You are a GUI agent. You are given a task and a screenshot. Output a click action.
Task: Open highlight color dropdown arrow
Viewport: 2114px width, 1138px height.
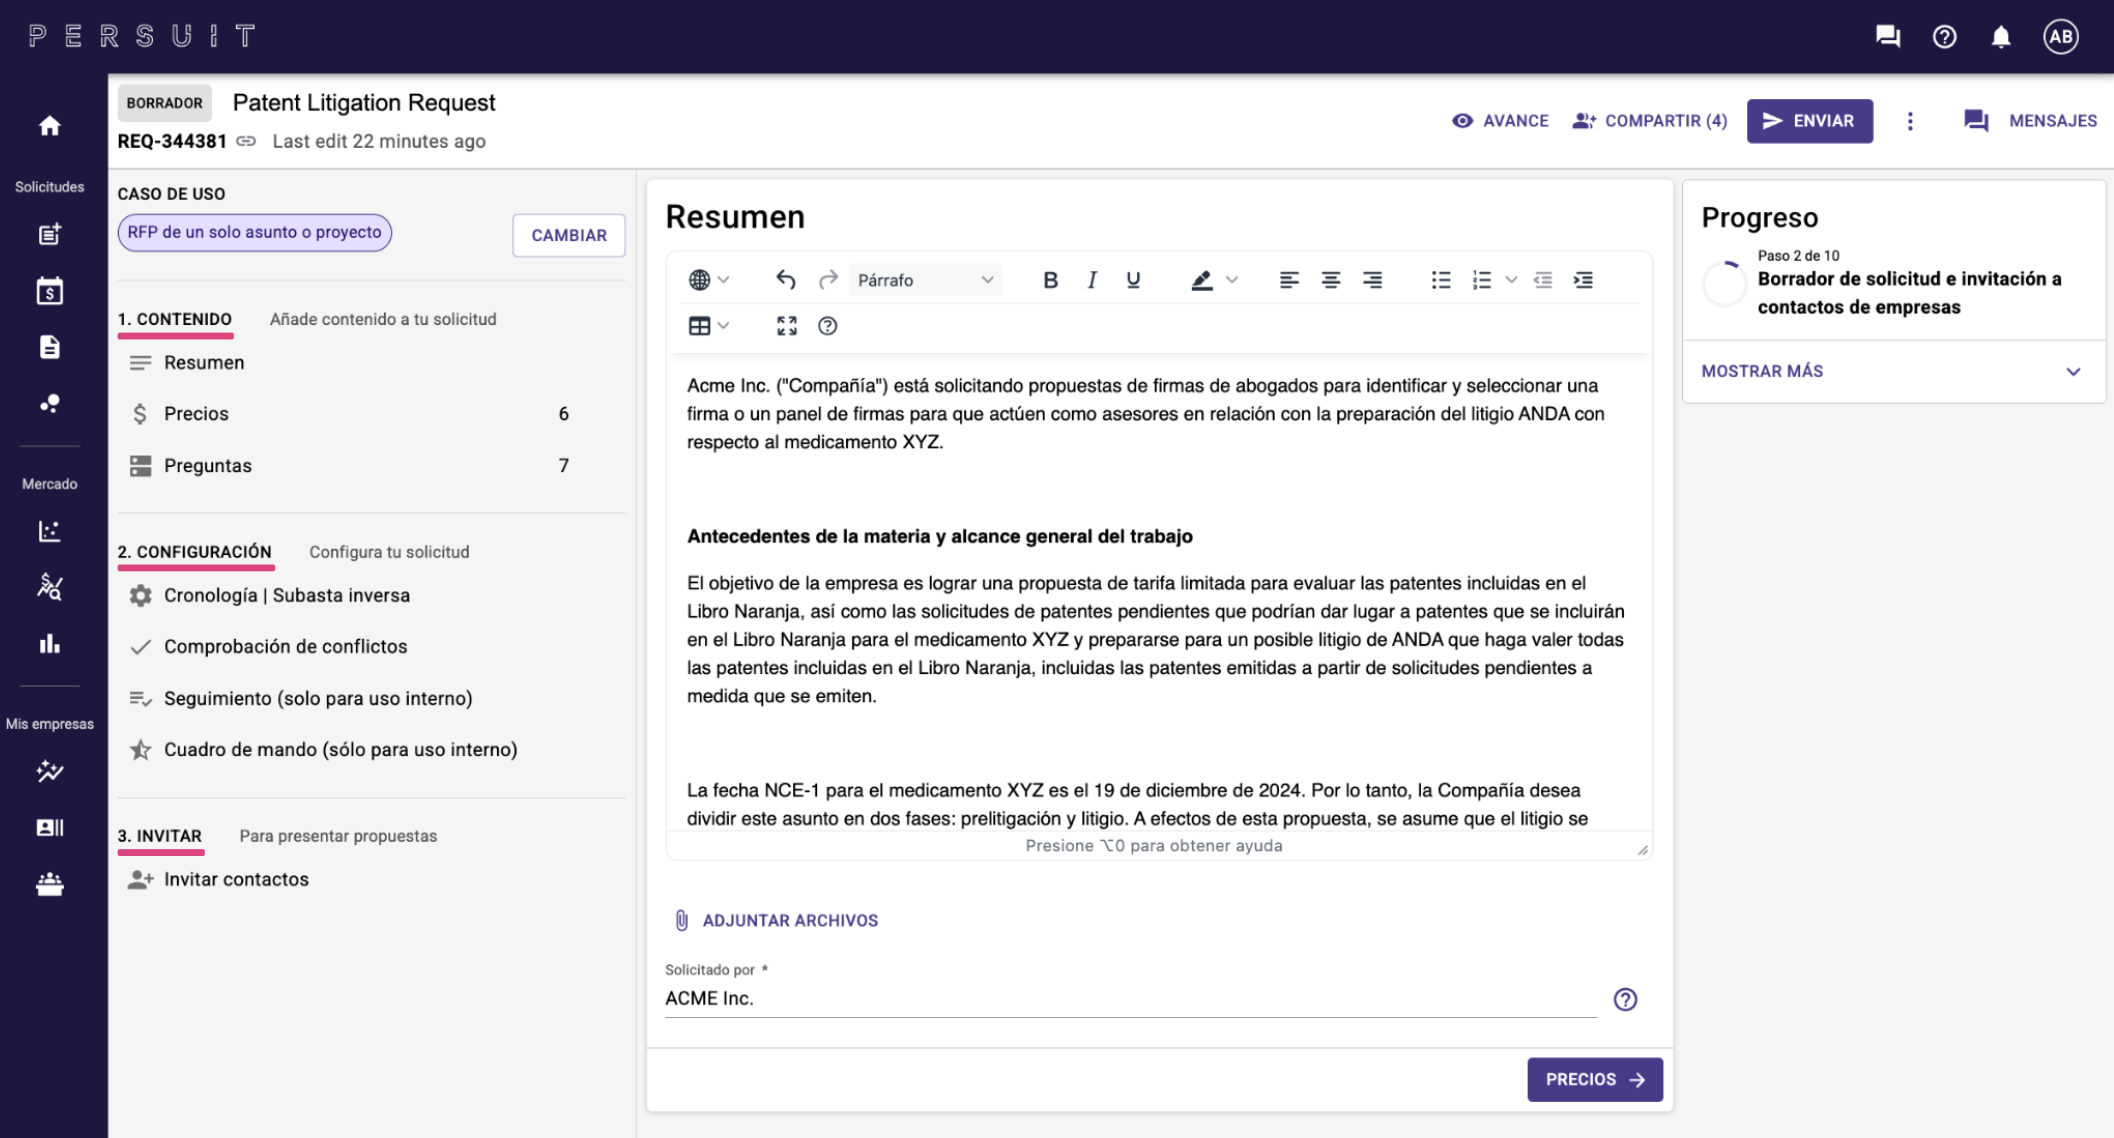[x=1232, y=280]
